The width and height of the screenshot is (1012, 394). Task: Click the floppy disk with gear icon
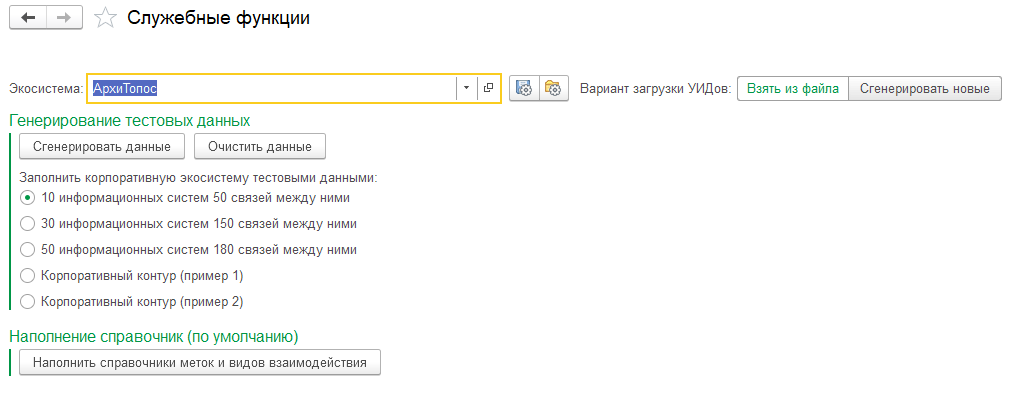[x=524, y=88]
